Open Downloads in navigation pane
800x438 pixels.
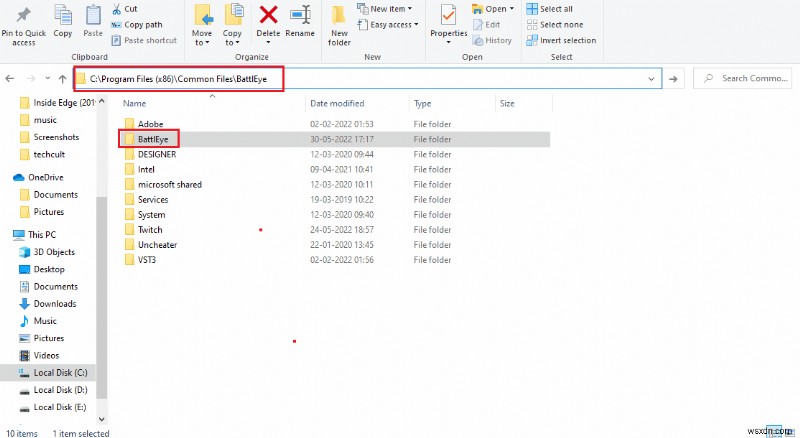click(x=47, y=304)
